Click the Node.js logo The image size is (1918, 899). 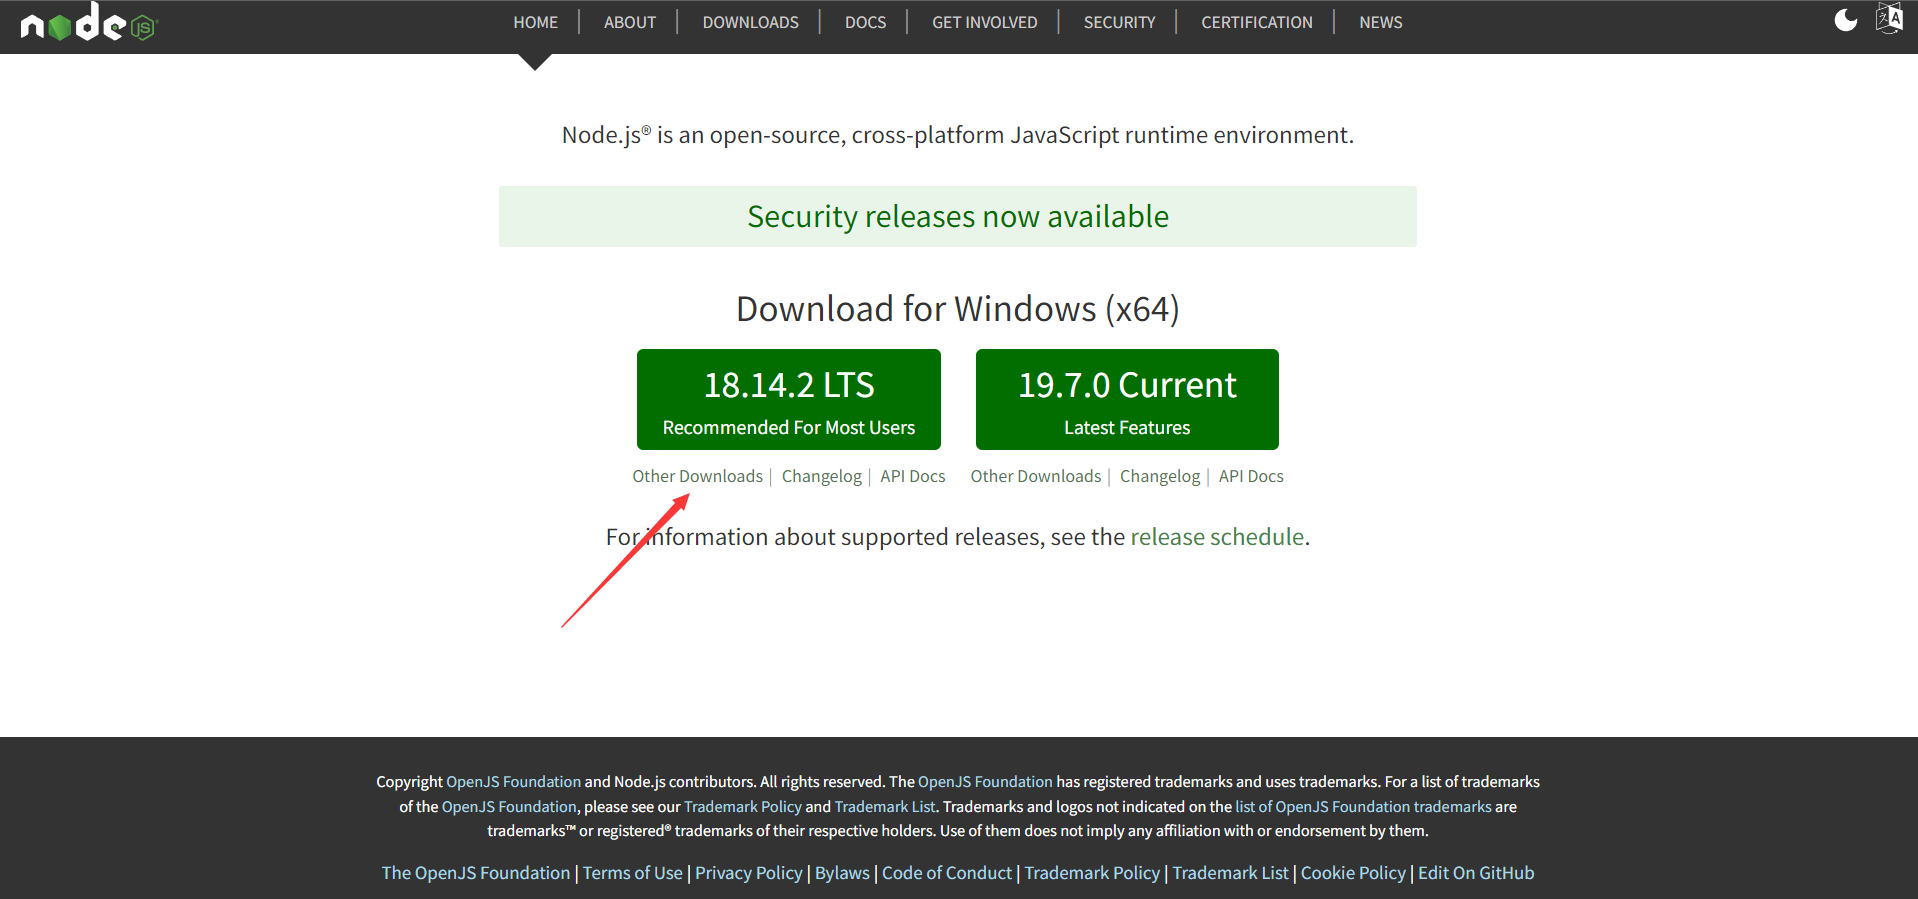tap(88, 23)
